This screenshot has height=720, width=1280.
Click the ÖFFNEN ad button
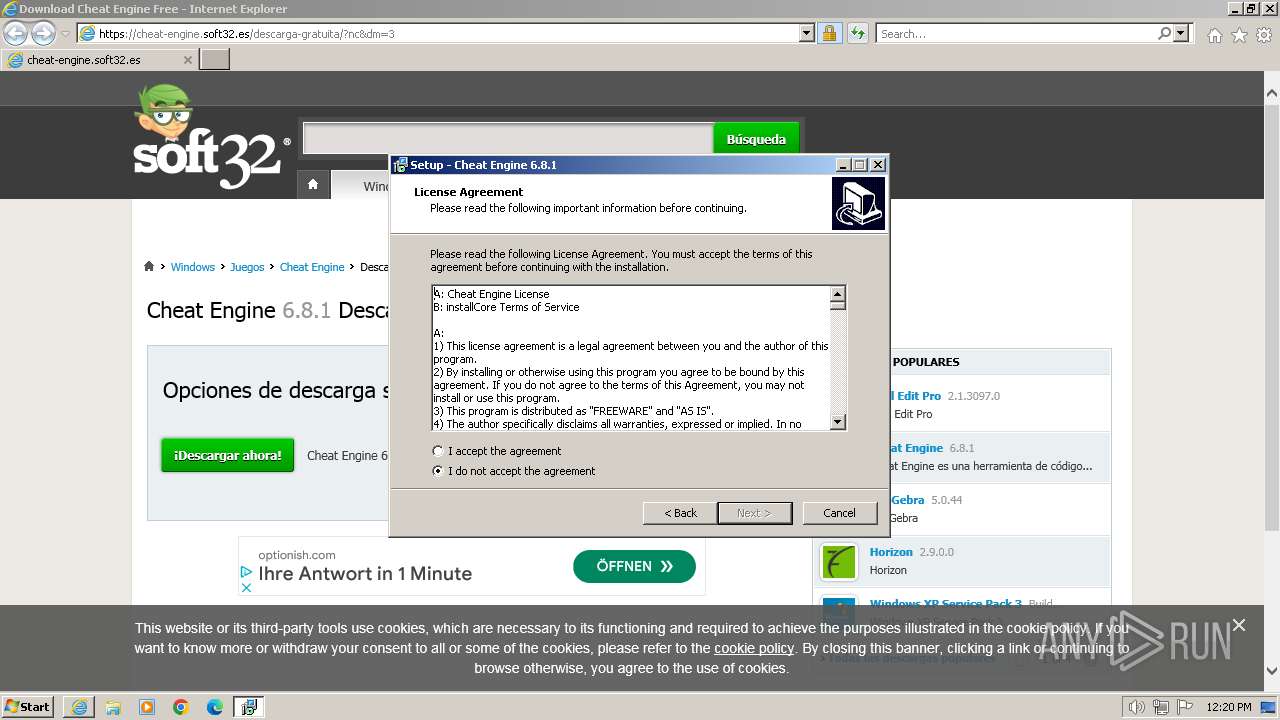coord(634,566)
